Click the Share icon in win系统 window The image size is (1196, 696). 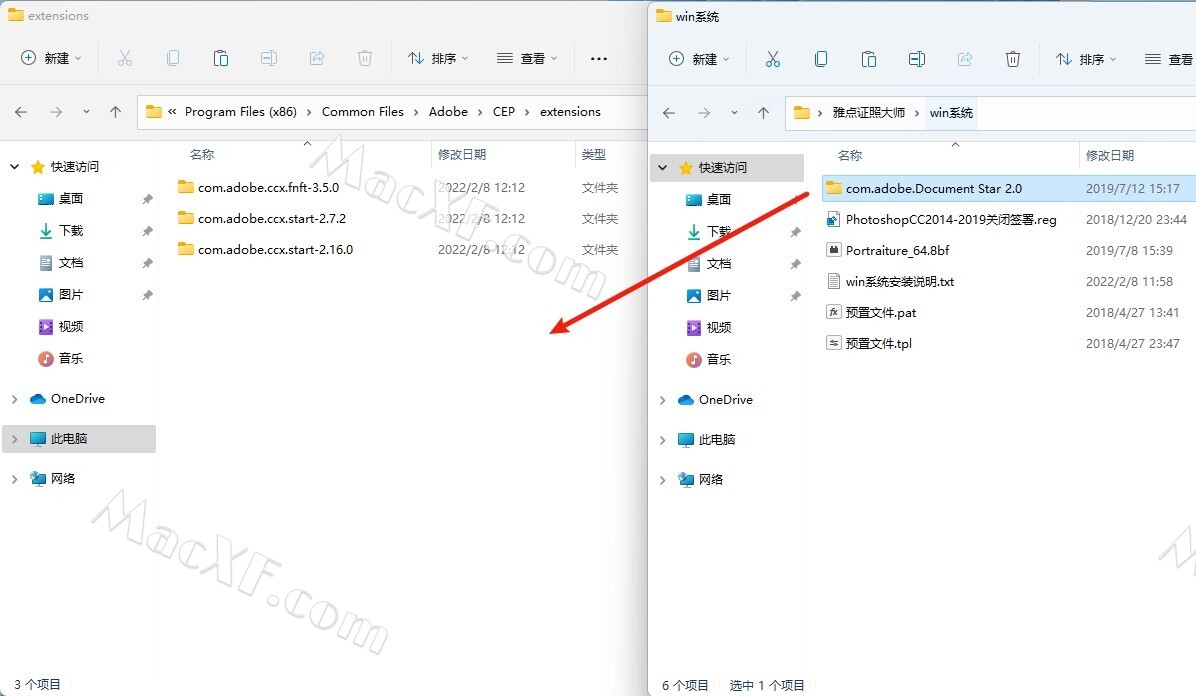[965, 59]
